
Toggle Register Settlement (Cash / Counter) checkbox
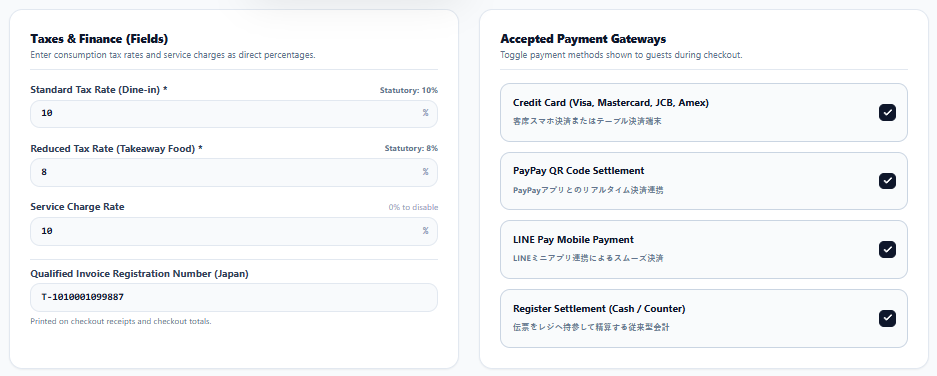[x=887, y=319]
